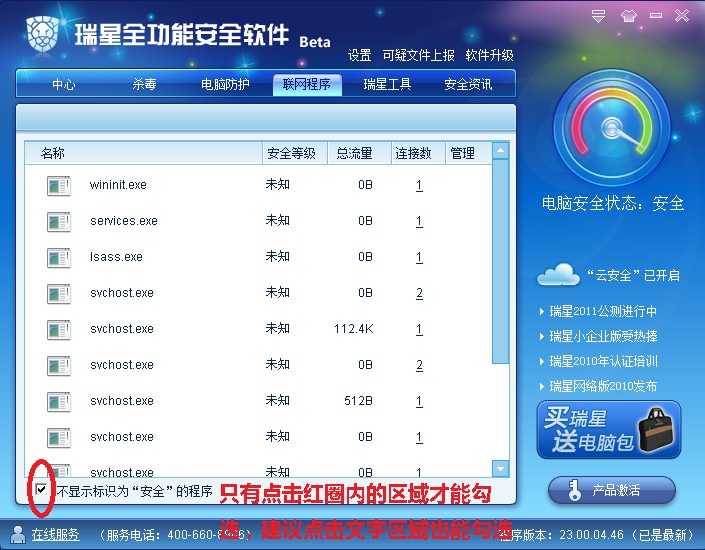Sort by the 安全等级 column header
The width and height of the screenshot is (705, 550).
[294, 153]
